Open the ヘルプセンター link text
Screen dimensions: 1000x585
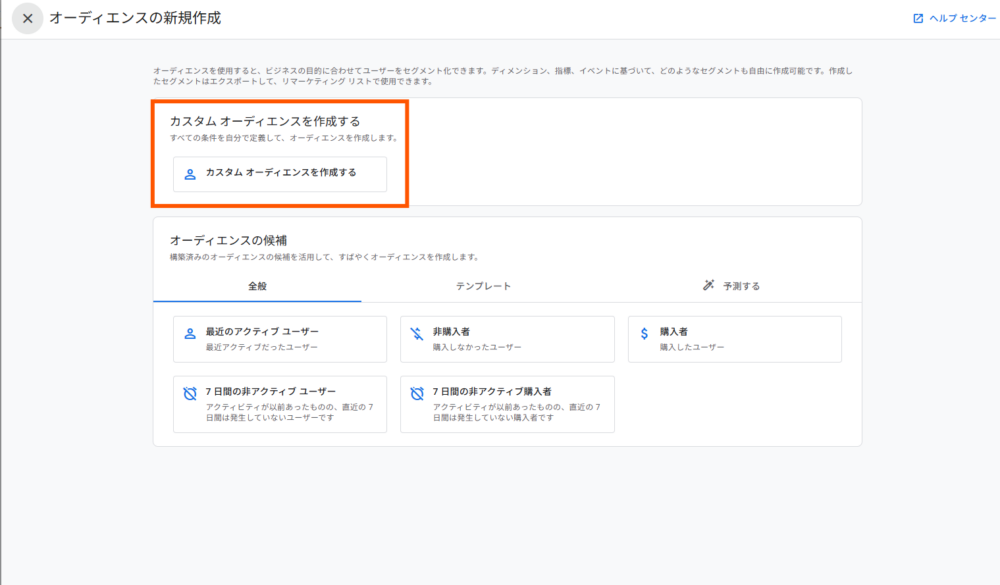coord(962,19)
